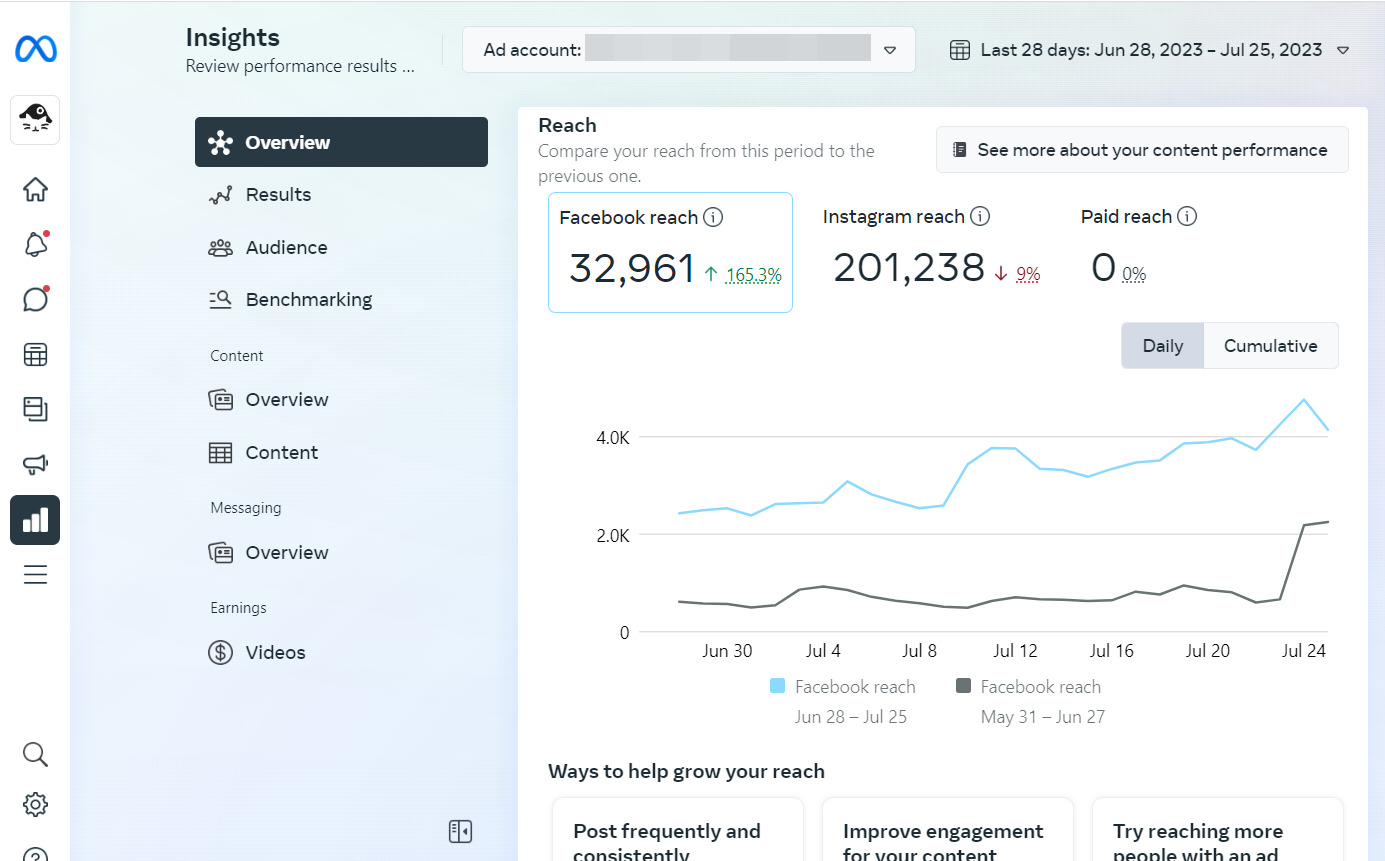Screen dimensions: 1385x861
Task: Switch chart to Cumulative view
Action: click(1271, 346)
